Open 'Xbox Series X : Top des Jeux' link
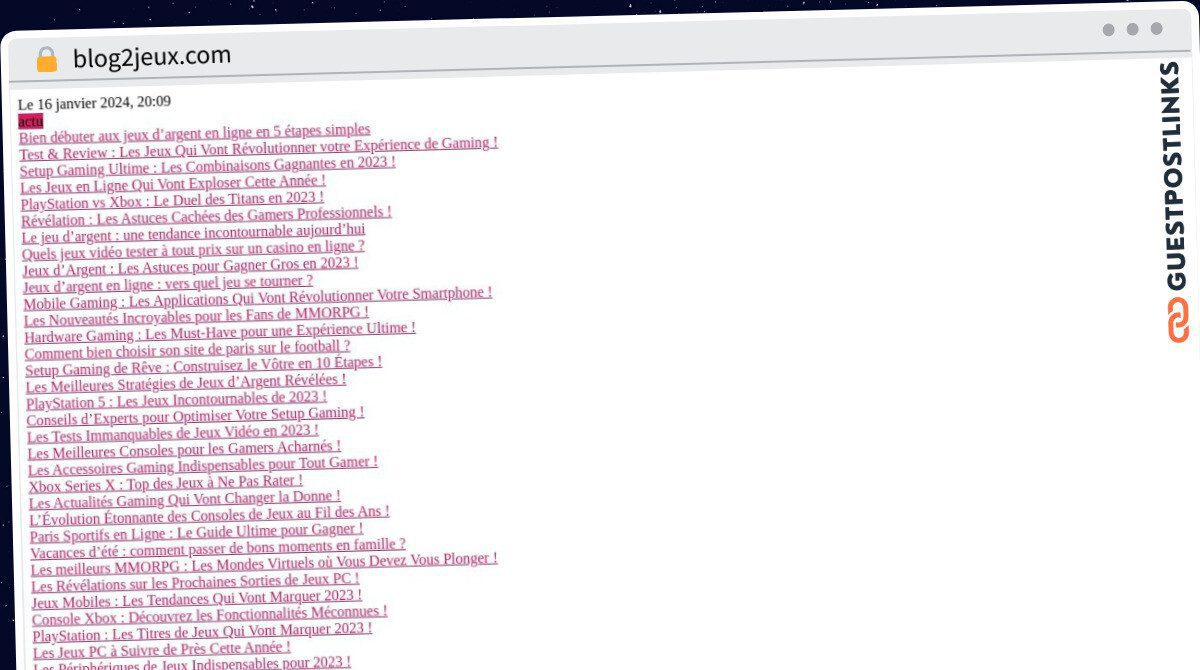 coord(166,484)
